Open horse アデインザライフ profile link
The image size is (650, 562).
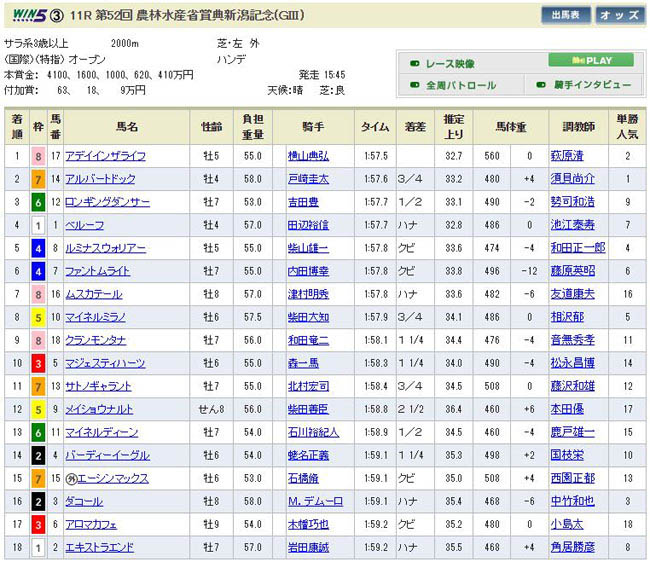tap(105, 156)
